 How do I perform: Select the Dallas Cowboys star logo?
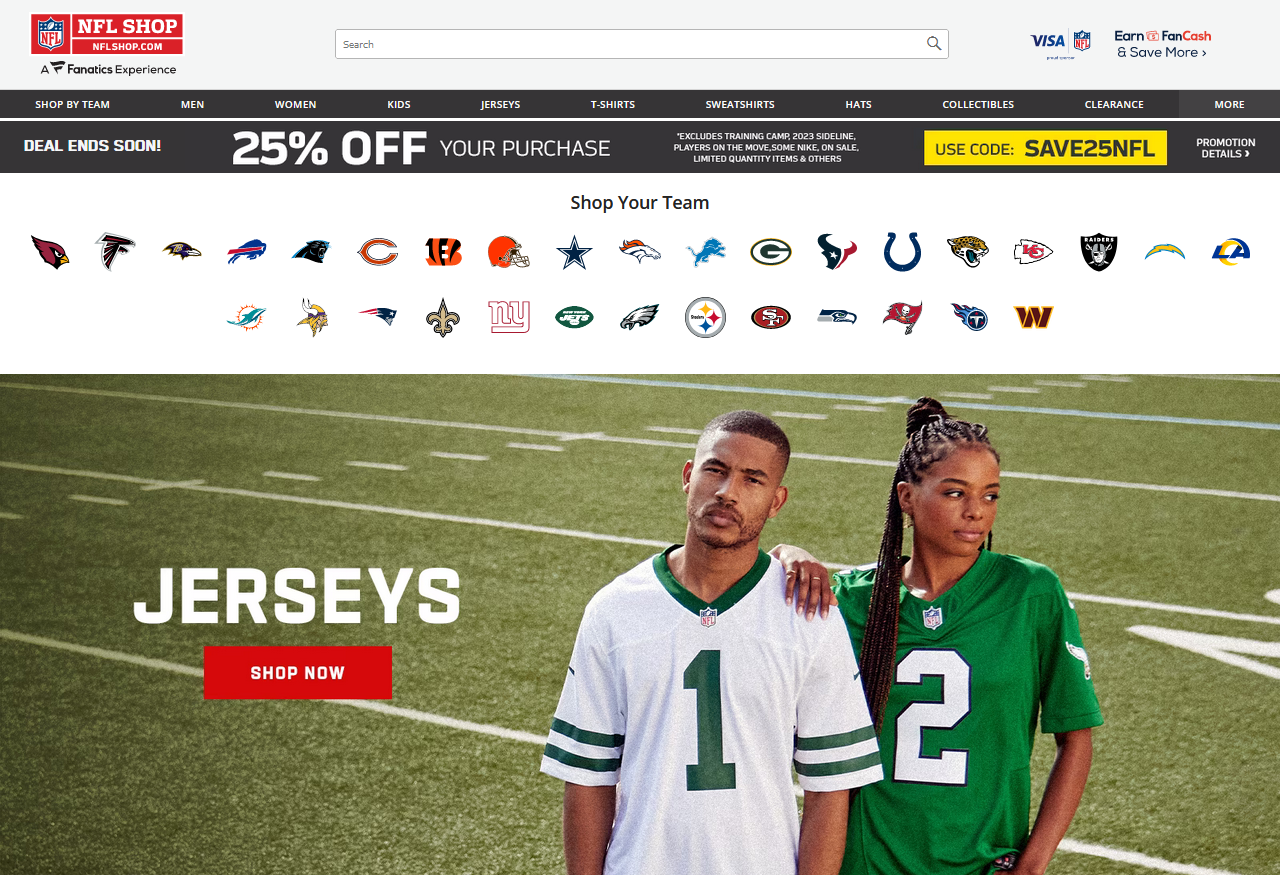pos(575,252)
